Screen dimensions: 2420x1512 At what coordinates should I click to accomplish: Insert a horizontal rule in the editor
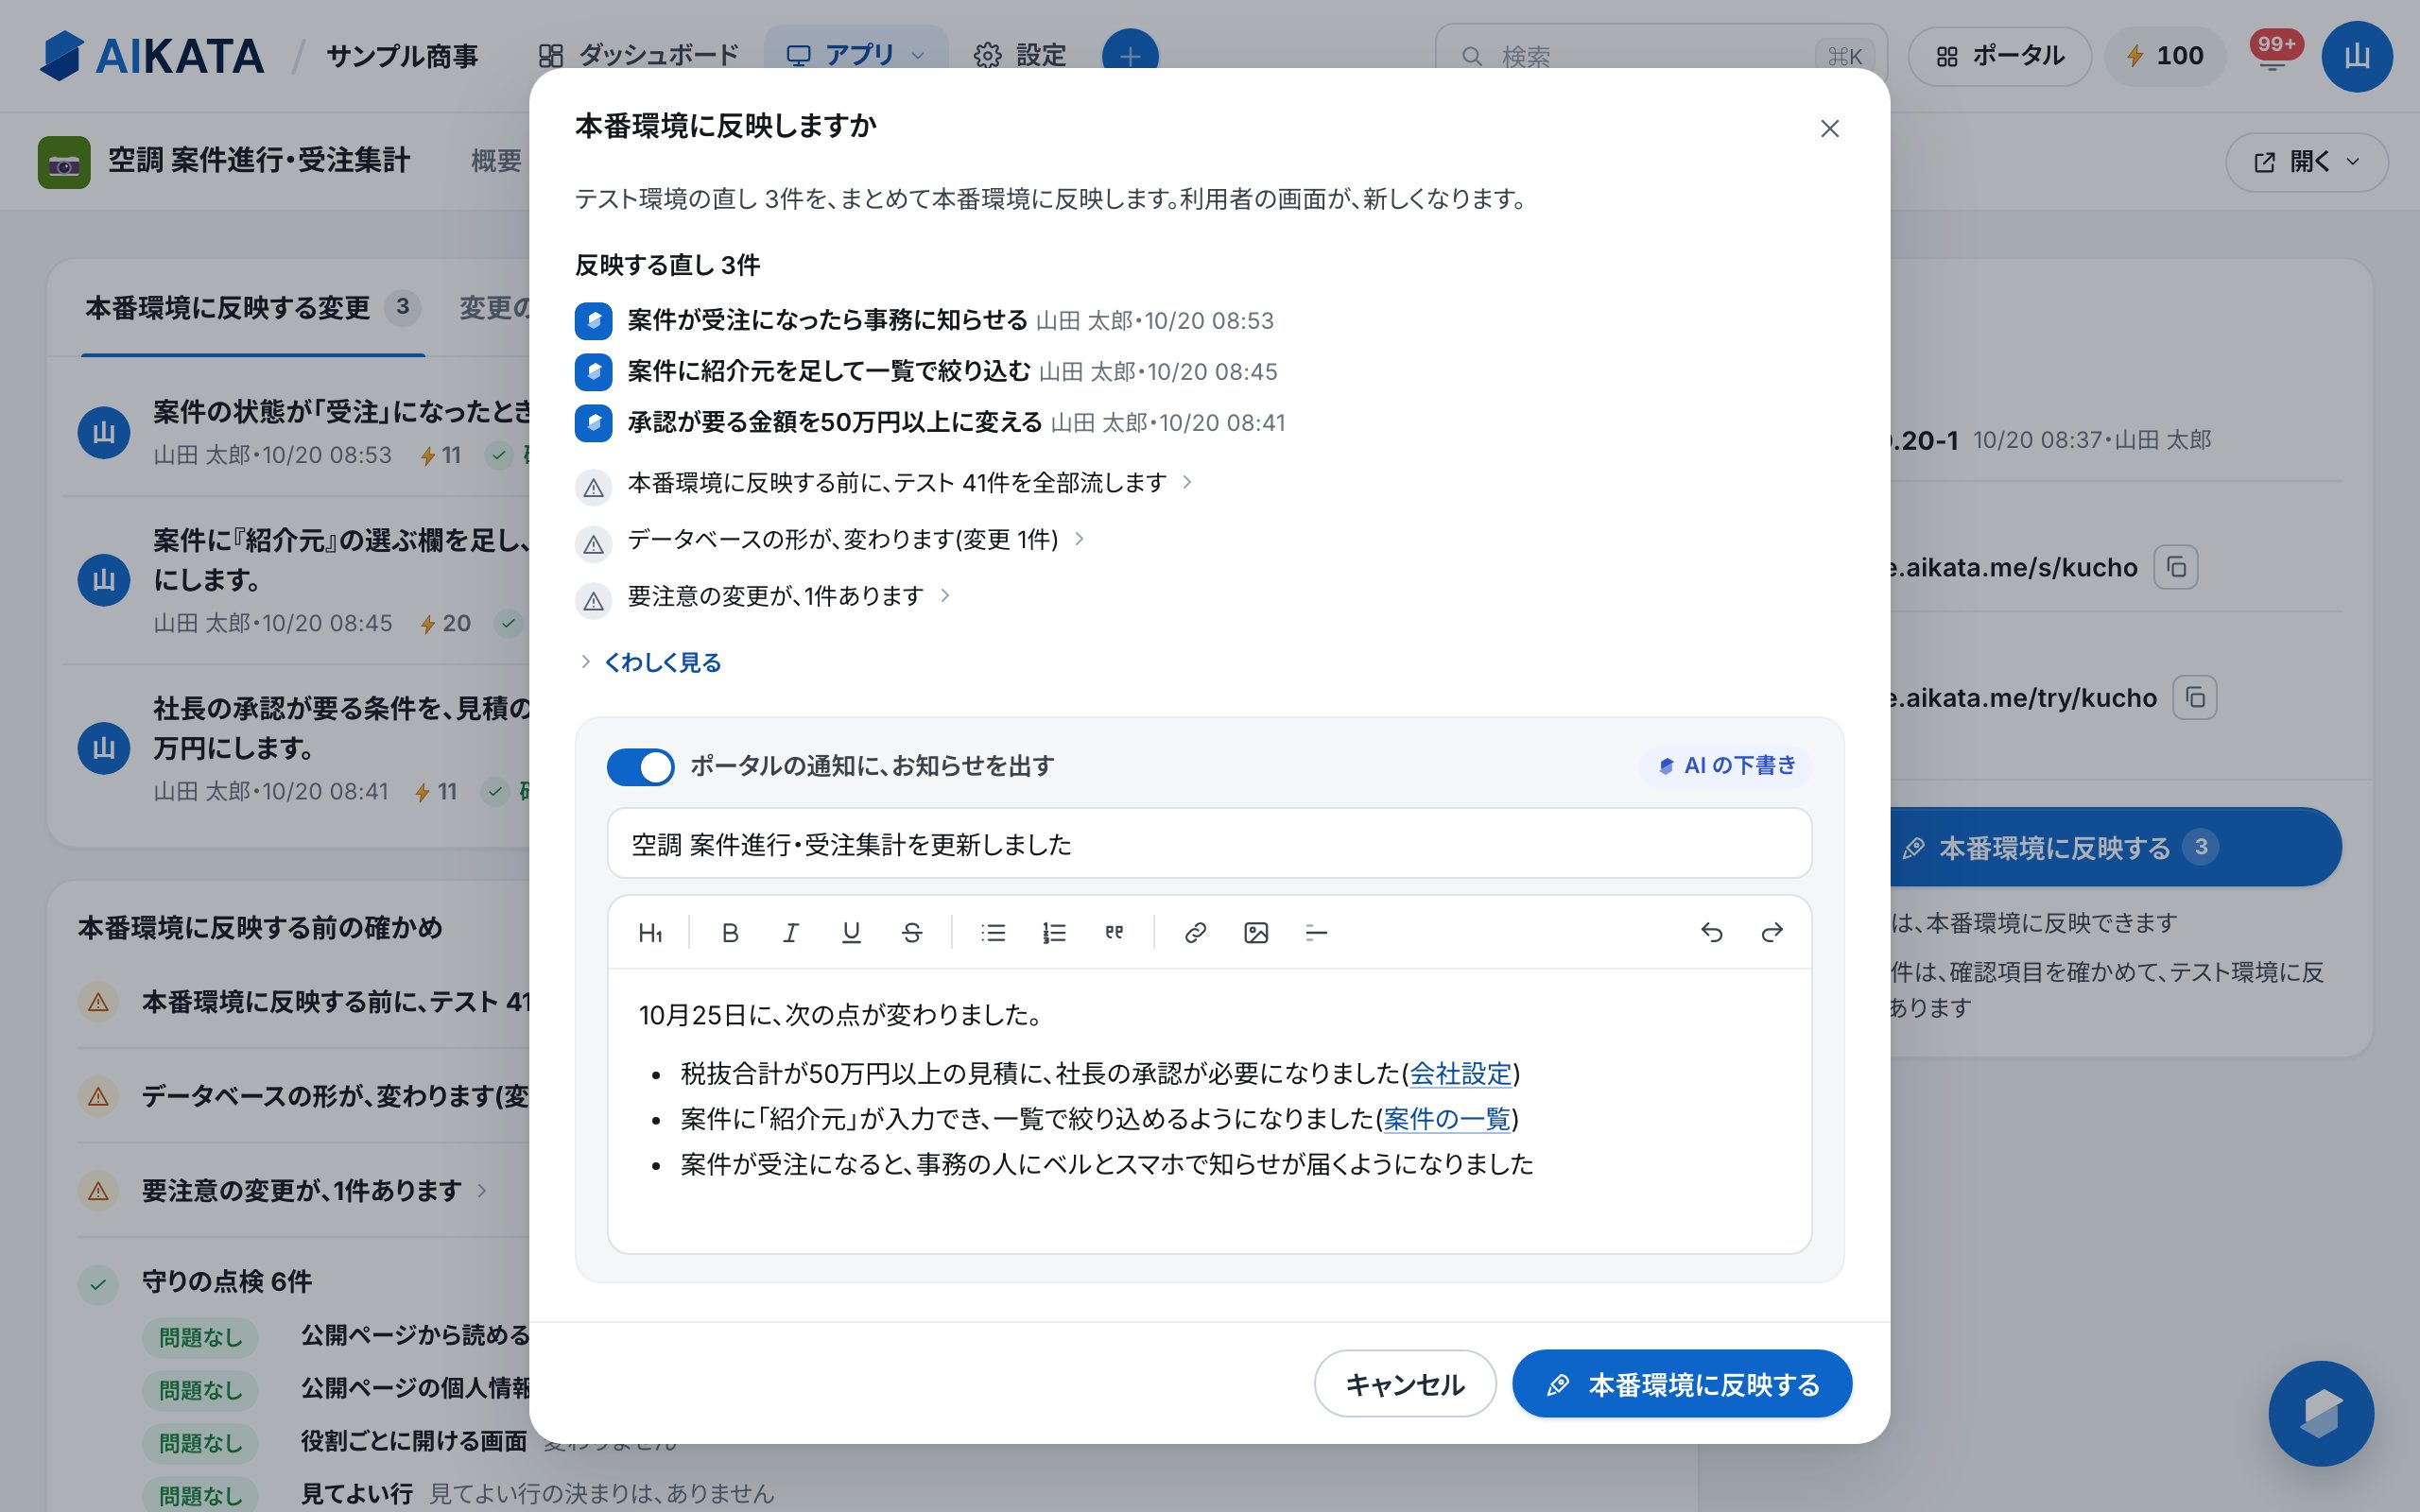click(x=1316, y=933)
